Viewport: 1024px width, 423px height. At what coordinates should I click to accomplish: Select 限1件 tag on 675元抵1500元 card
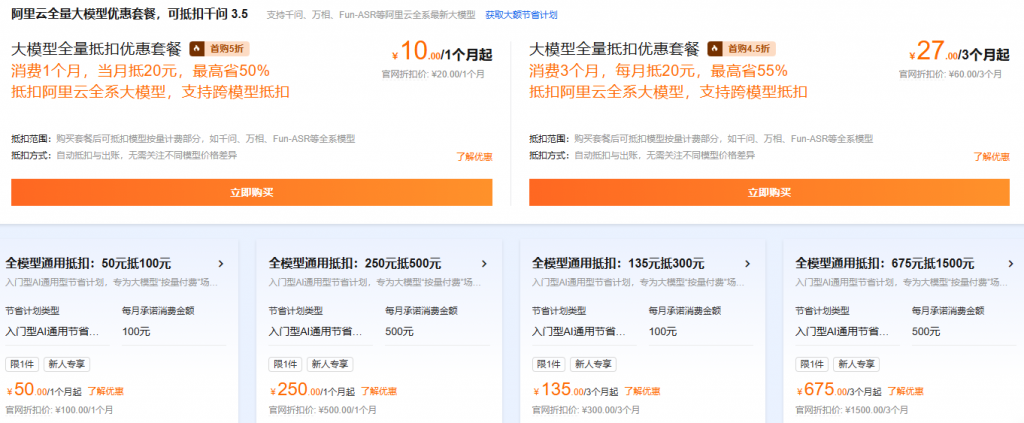(x=811, y=364)
